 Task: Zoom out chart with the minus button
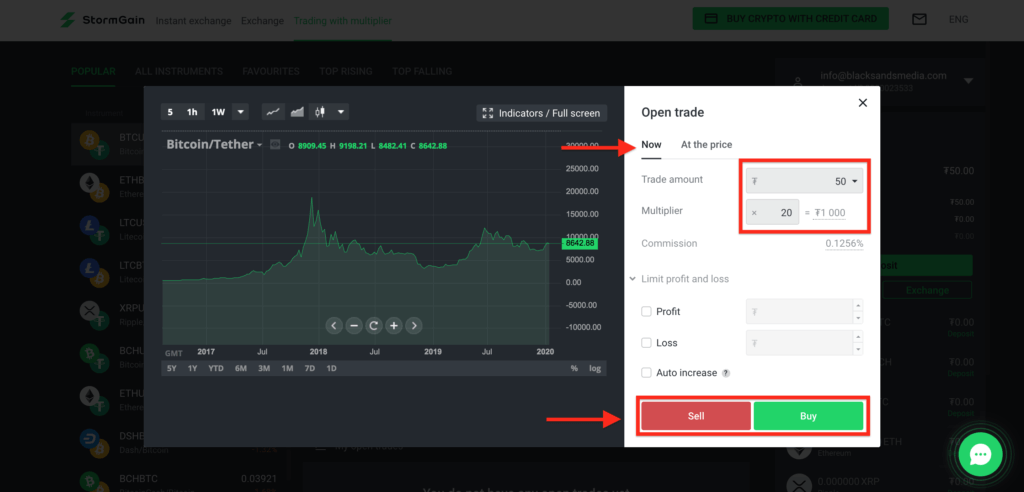point(354,325)
